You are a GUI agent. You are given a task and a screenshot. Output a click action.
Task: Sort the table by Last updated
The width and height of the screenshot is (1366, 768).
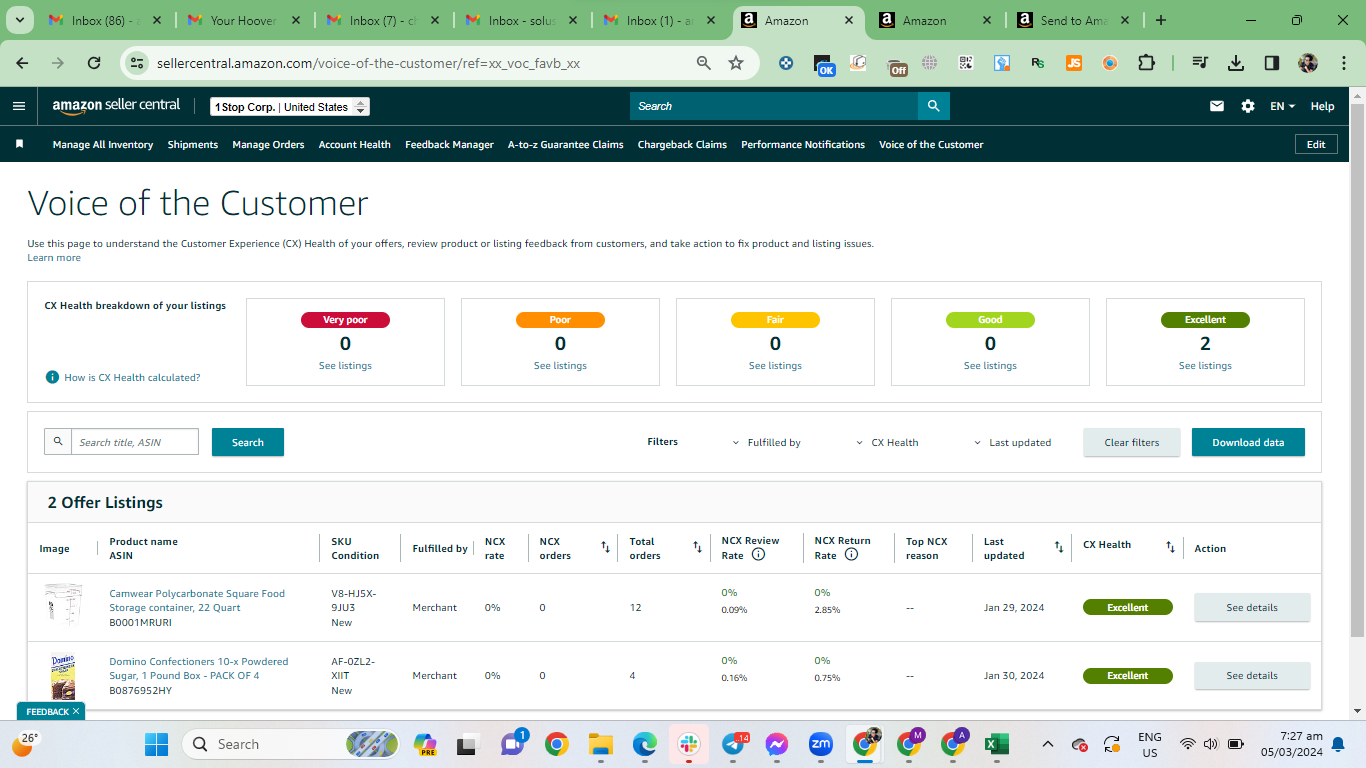pyautogui.click(x=1059, y=548)
